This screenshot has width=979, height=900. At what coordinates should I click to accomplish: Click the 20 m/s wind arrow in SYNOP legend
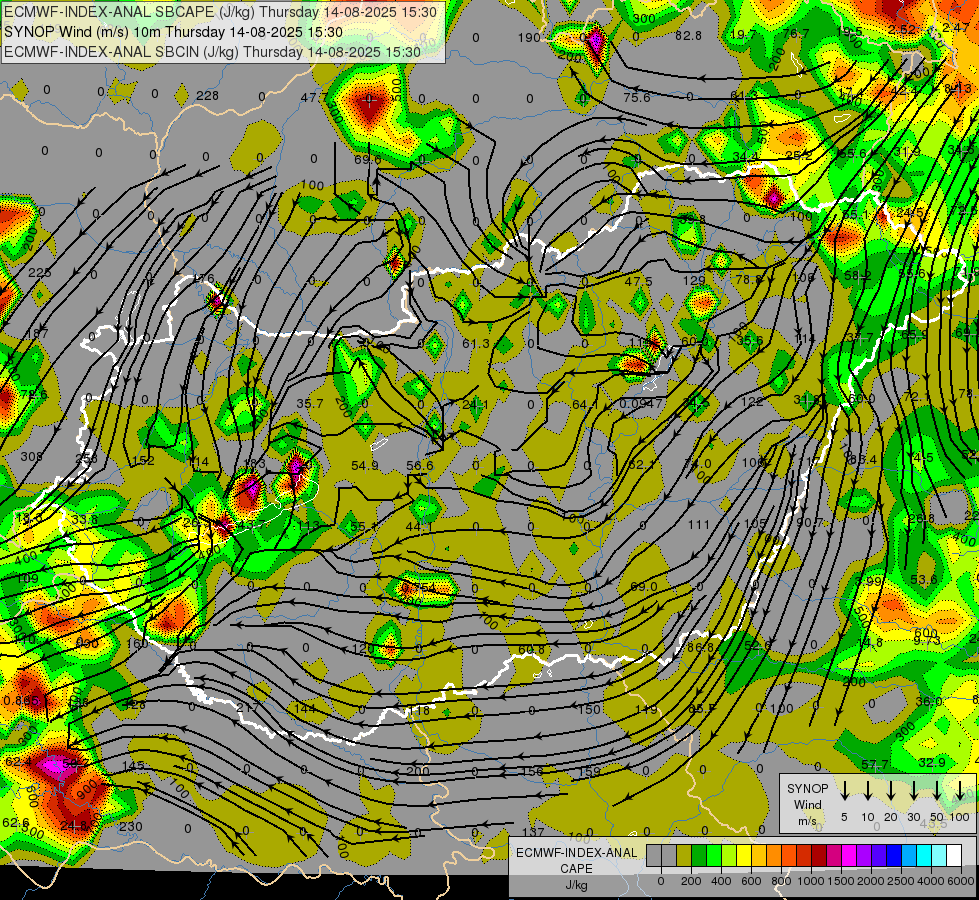(891, 790)
